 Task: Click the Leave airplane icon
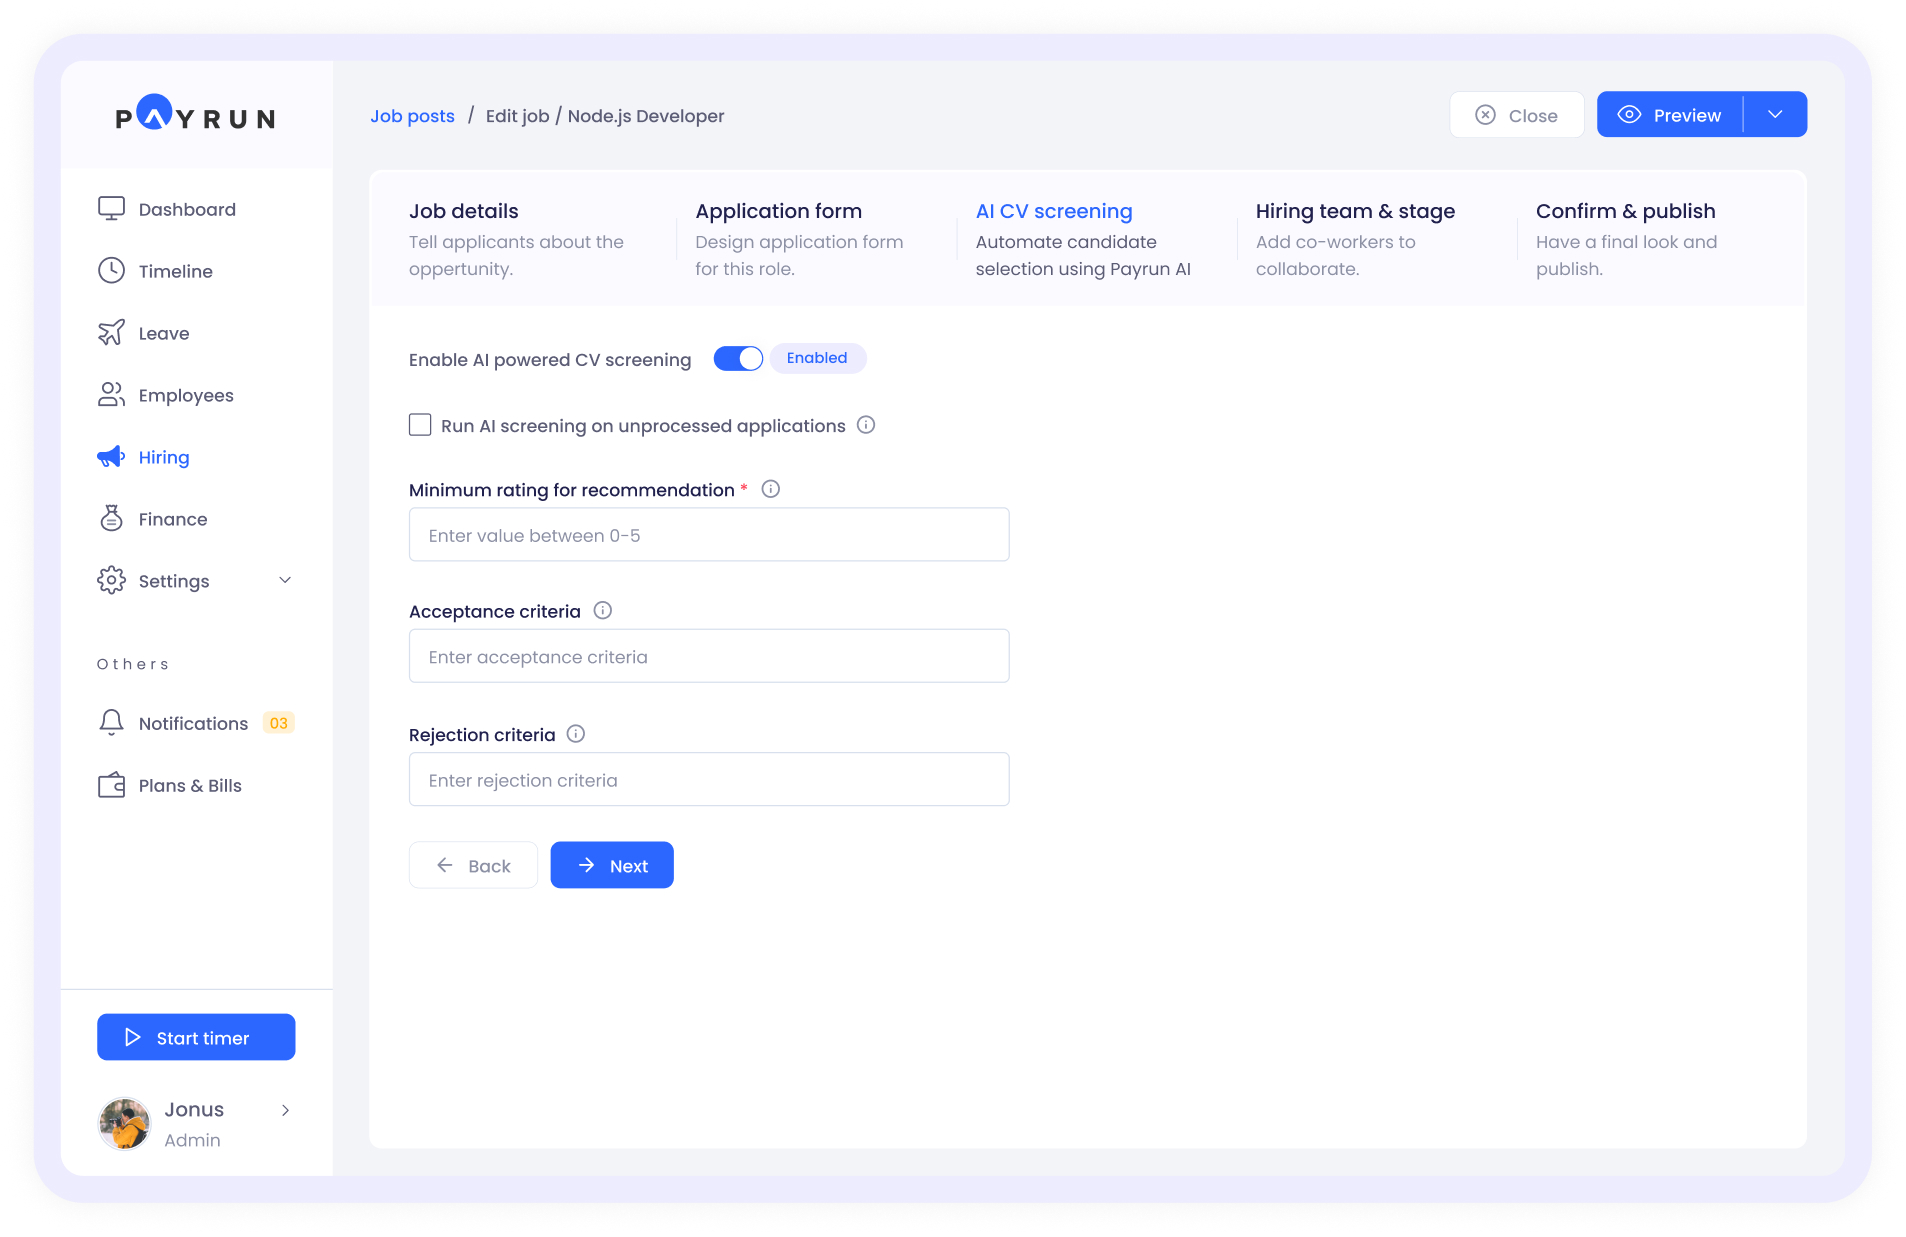click(x=111, y=333)
